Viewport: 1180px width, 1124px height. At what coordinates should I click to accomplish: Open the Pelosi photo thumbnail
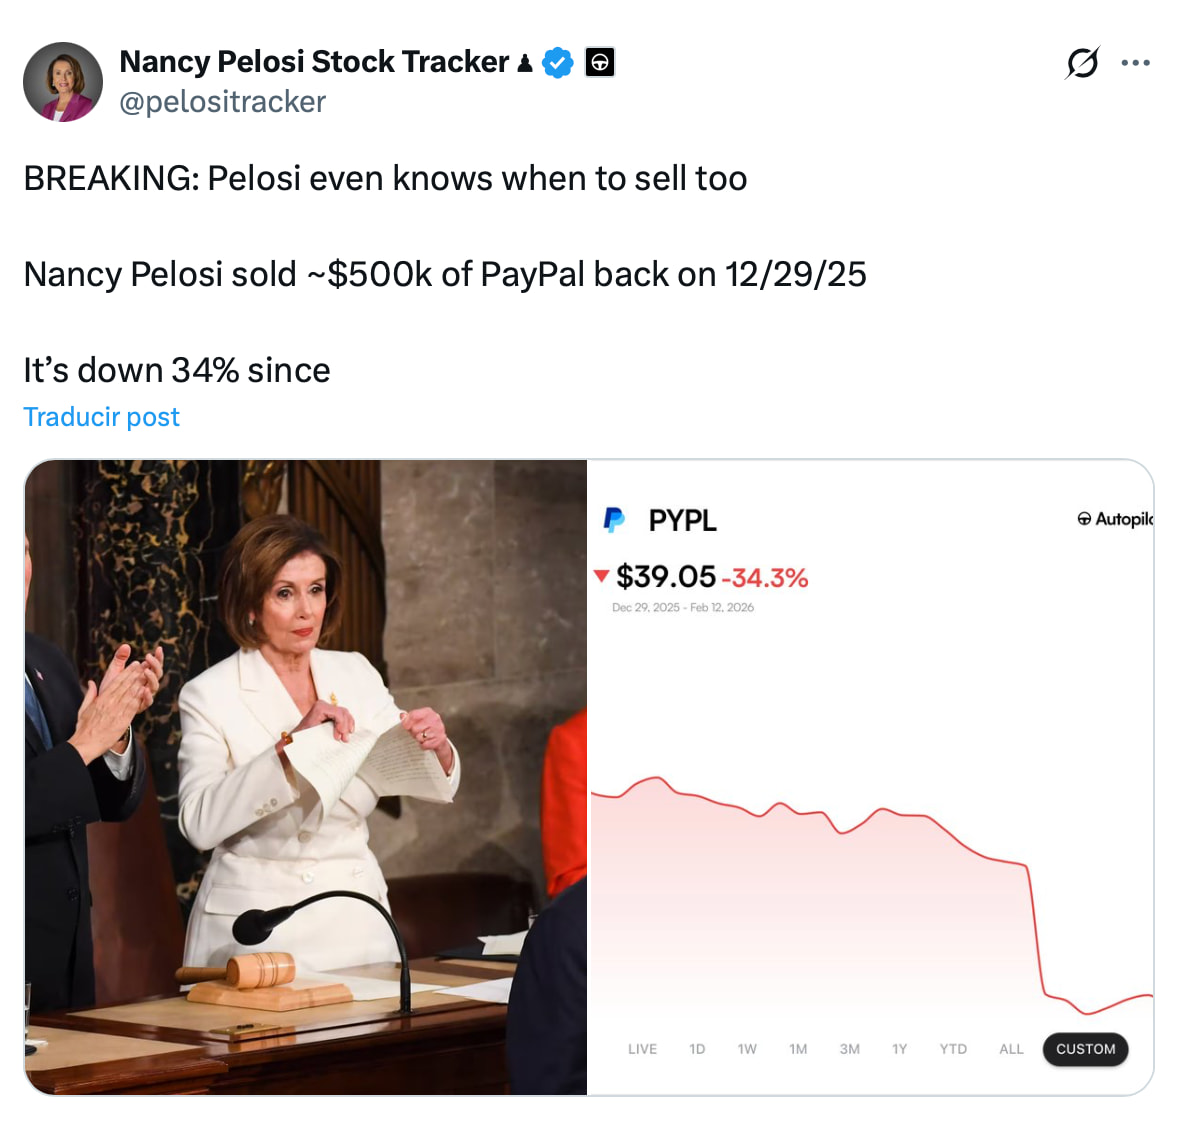click(306, 776)
